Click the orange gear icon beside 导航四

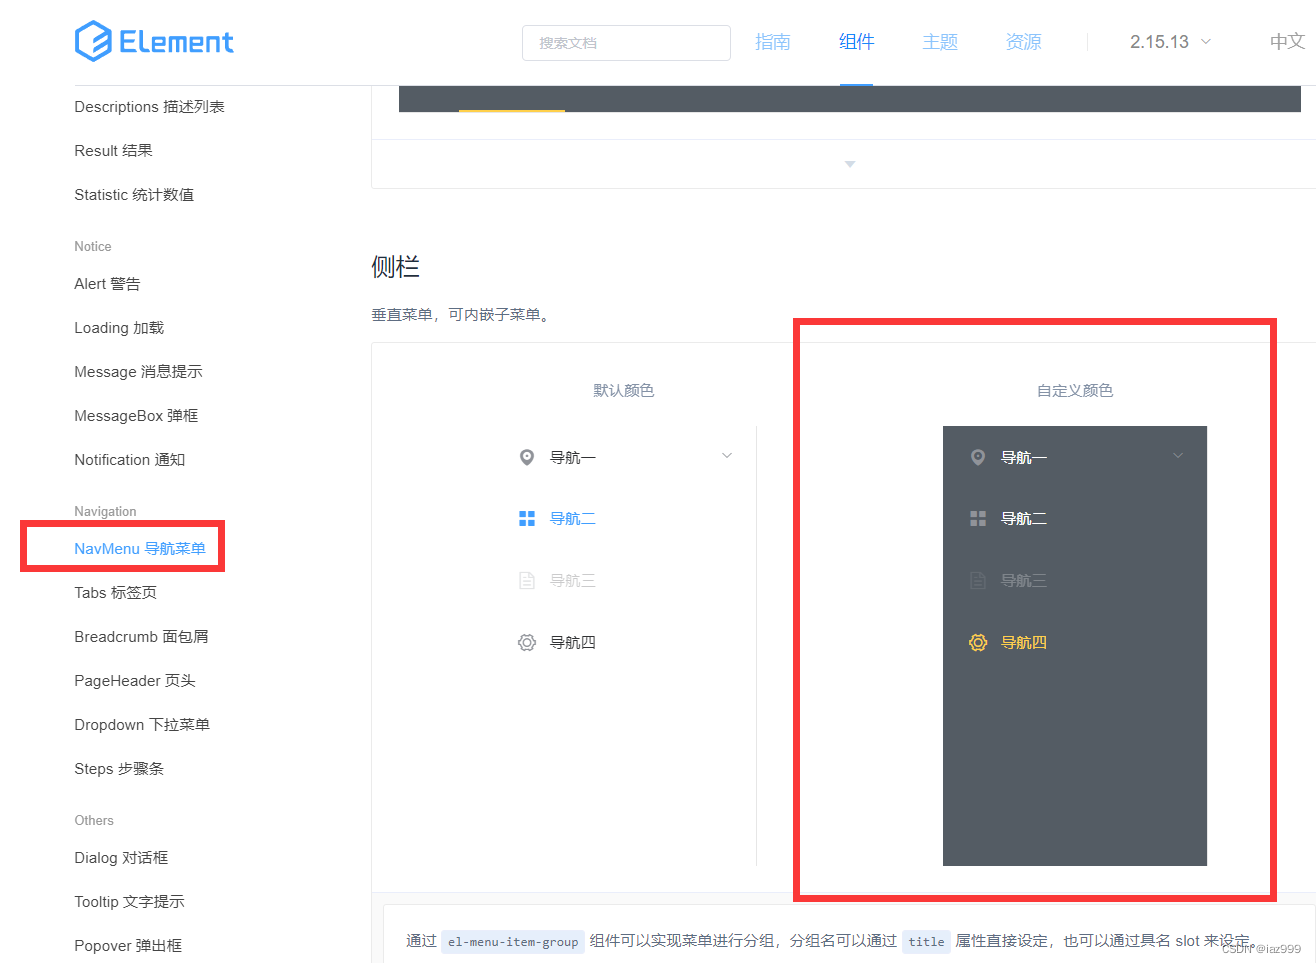click(x=978, y=642)
